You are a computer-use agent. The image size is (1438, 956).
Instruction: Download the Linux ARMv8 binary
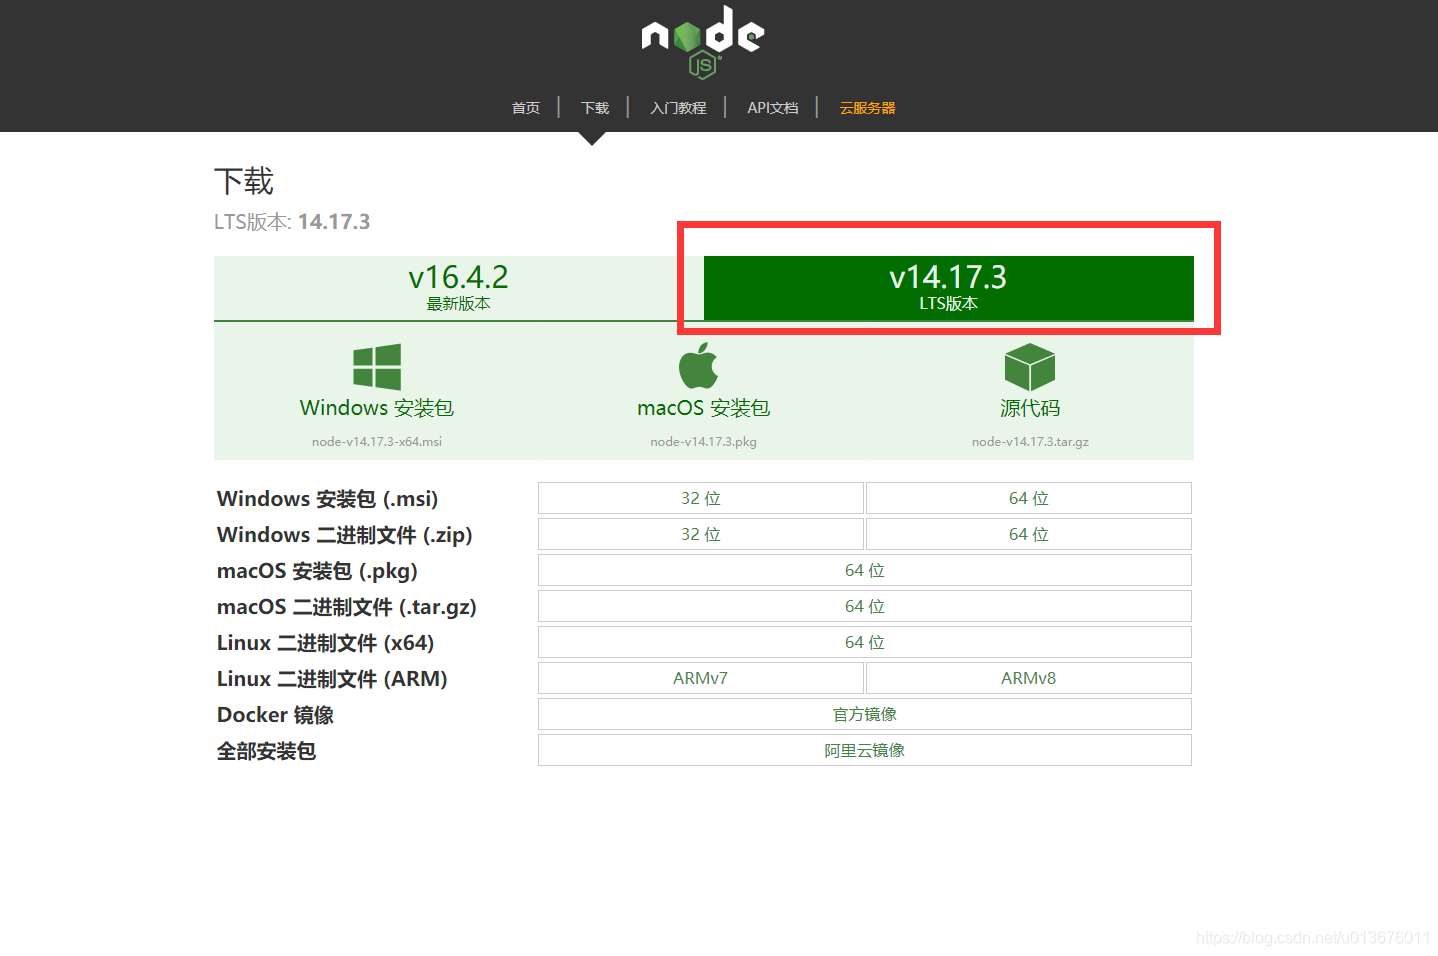click(1029, 678)
